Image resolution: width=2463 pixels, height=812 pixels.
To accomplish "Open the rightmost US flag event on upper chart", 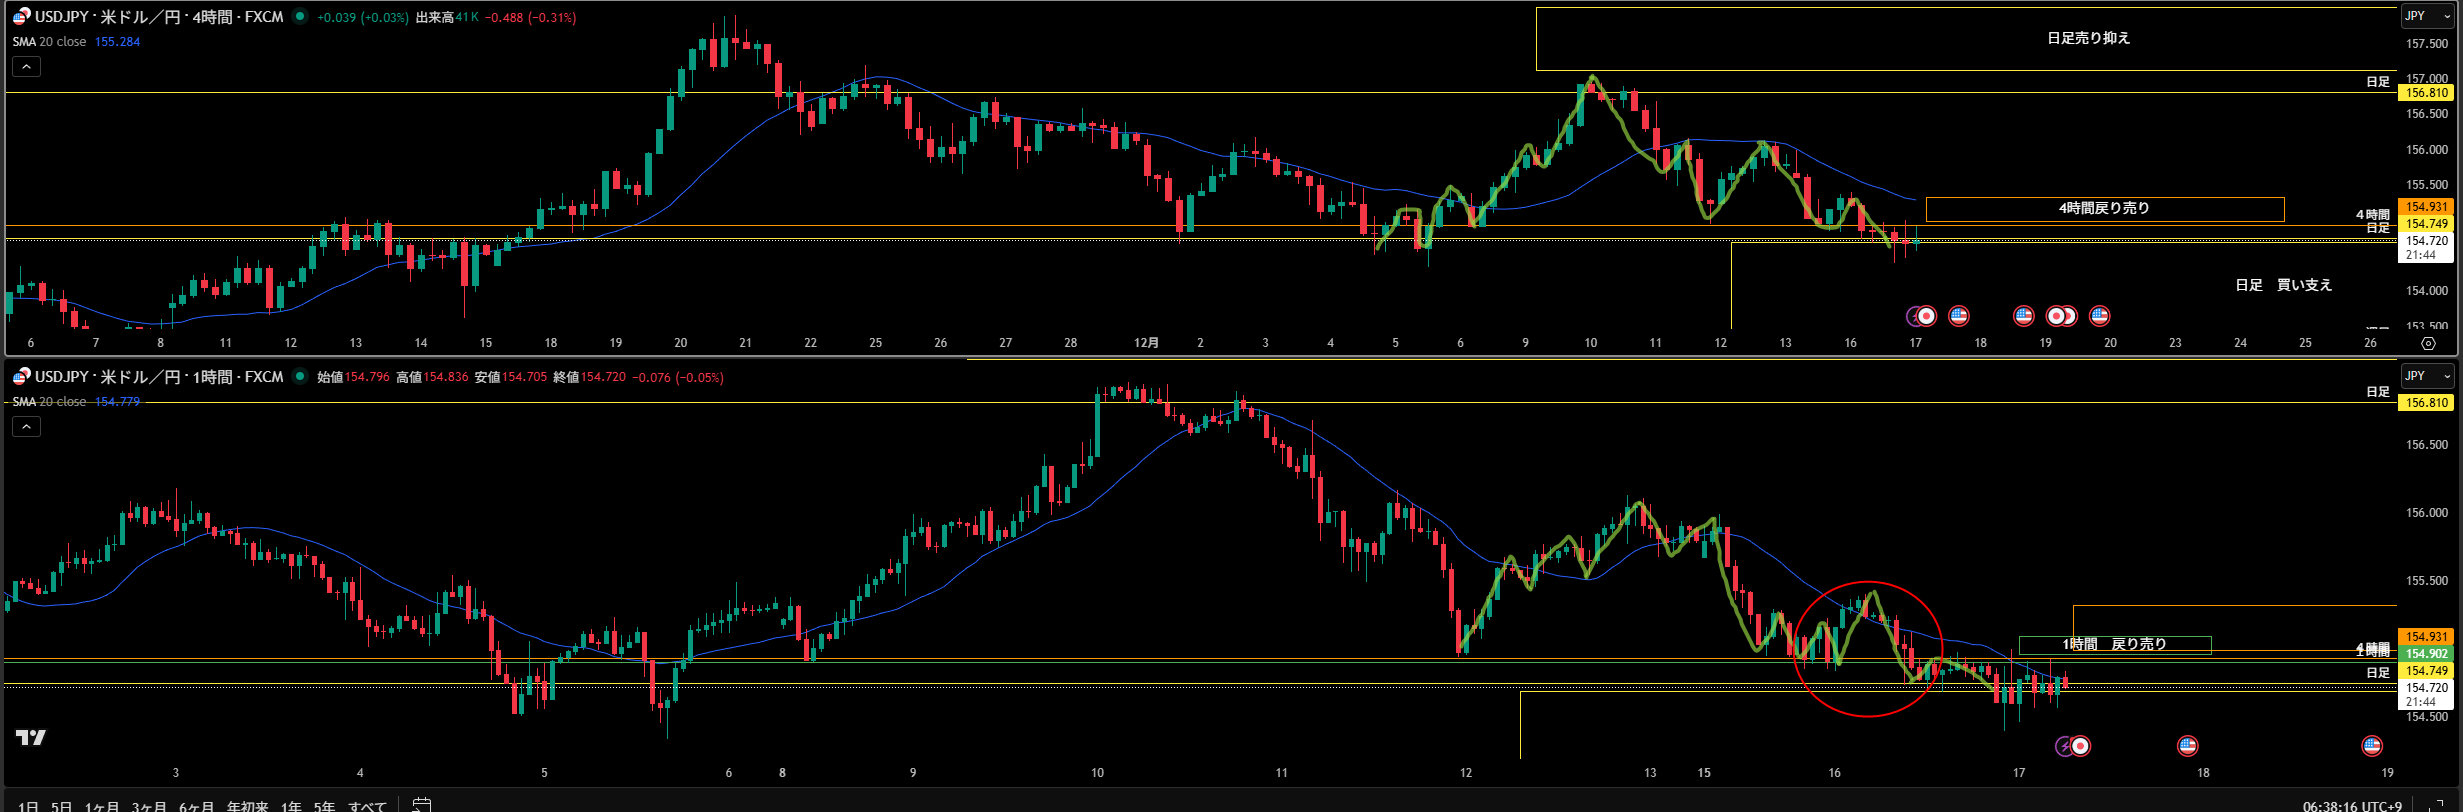I will tap(2099, 316).
